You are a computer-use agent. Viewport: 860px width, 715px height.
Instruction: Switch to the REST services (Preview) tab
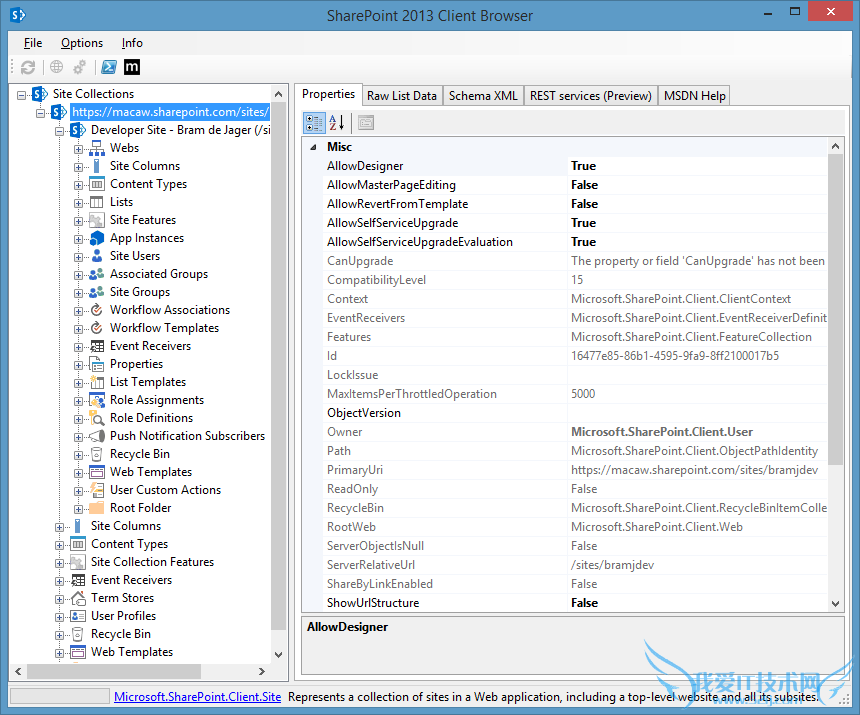590,95
